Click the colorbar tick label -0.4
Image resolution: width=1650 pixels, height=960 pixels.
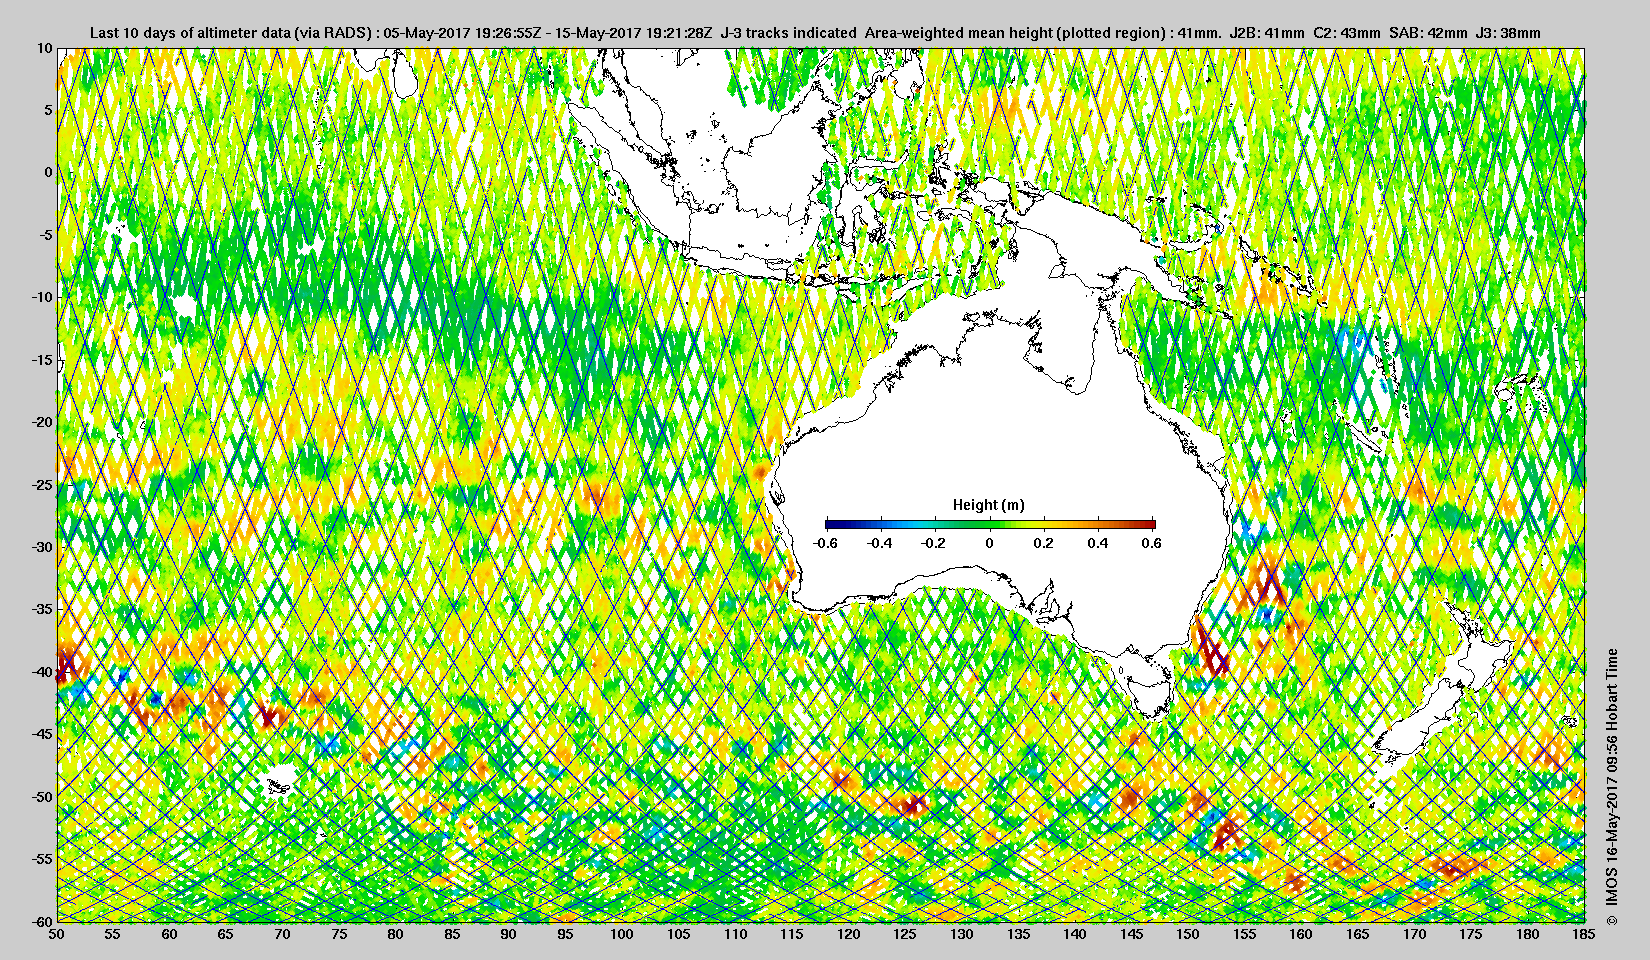pyautogui.click(x=879, y=543)
